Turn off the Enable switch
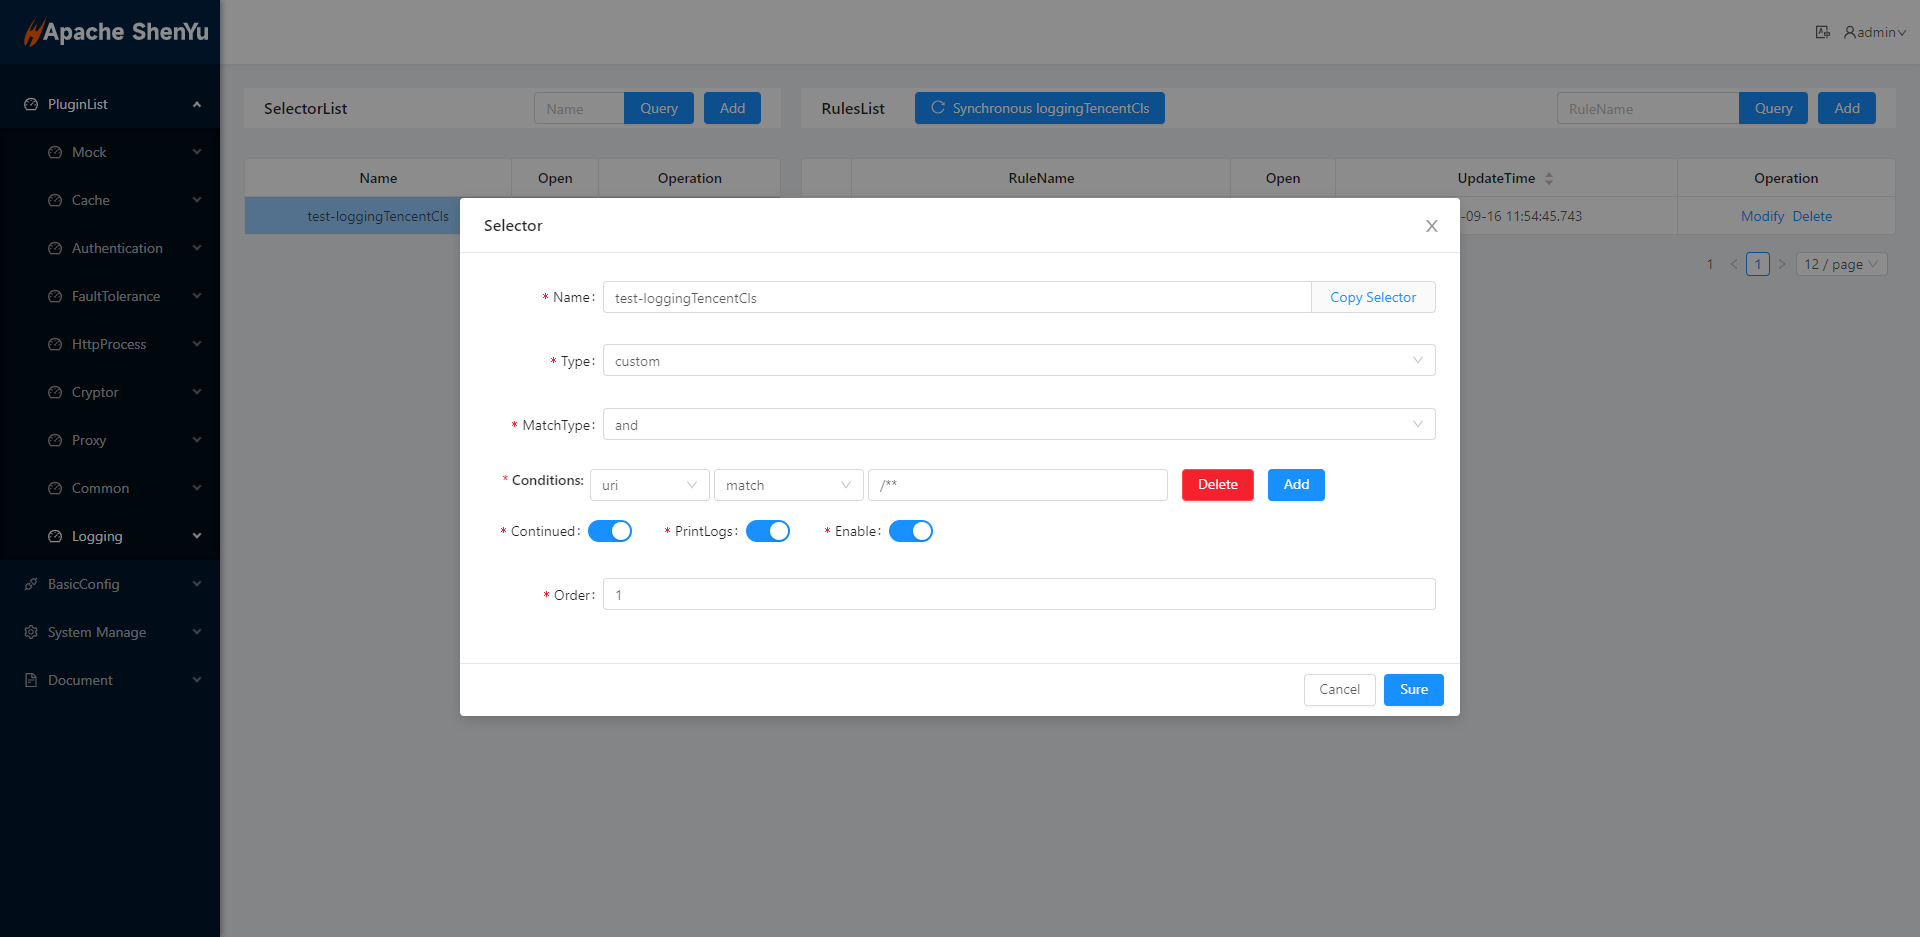Image resolution: width=1920 pixels, height=937 pixels. pyautogui.click(x=910, y=531)
